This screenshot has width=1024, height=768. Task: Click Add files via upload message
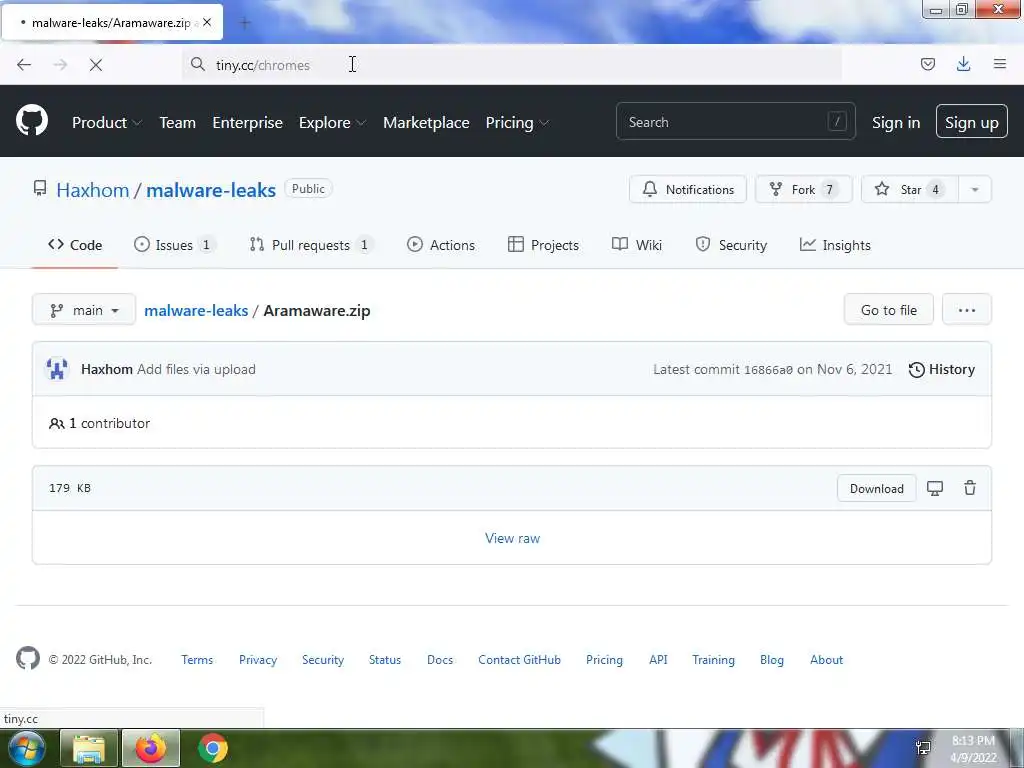click(x=196, y=369)
